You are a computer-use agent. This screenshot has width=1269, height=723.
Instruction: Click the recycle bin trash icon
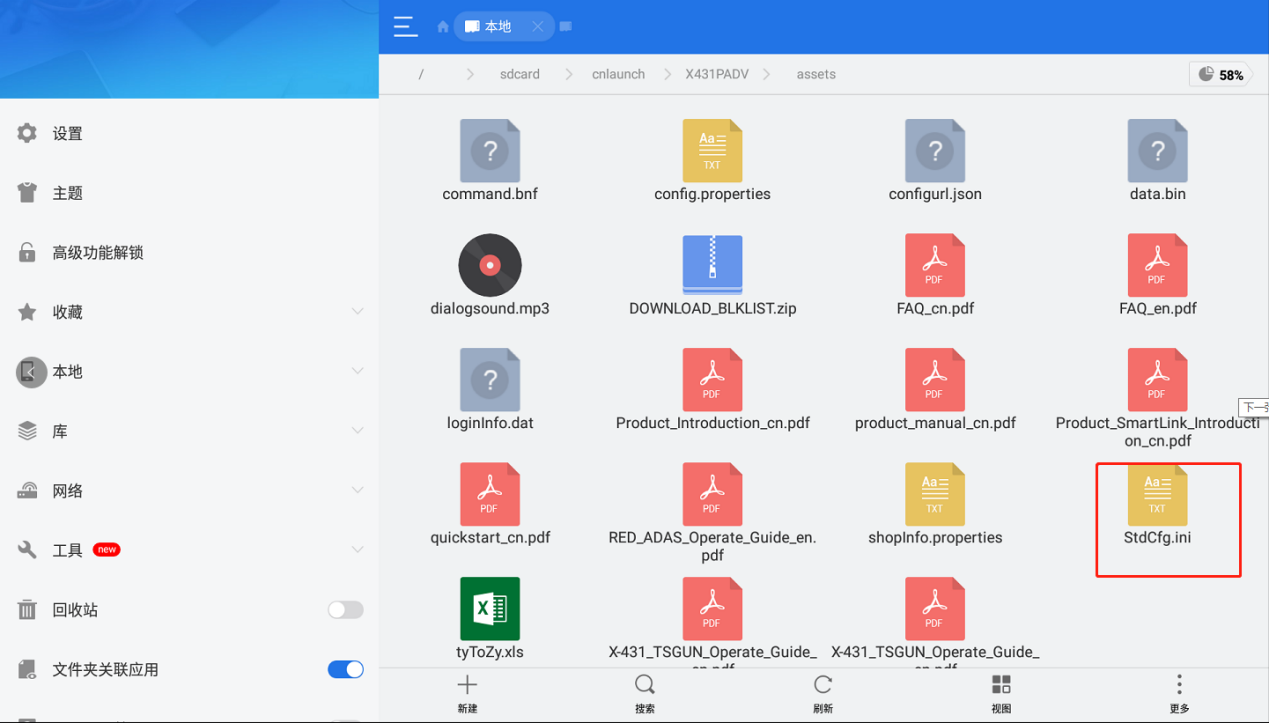pyautogui.click(x=27, y=610)
